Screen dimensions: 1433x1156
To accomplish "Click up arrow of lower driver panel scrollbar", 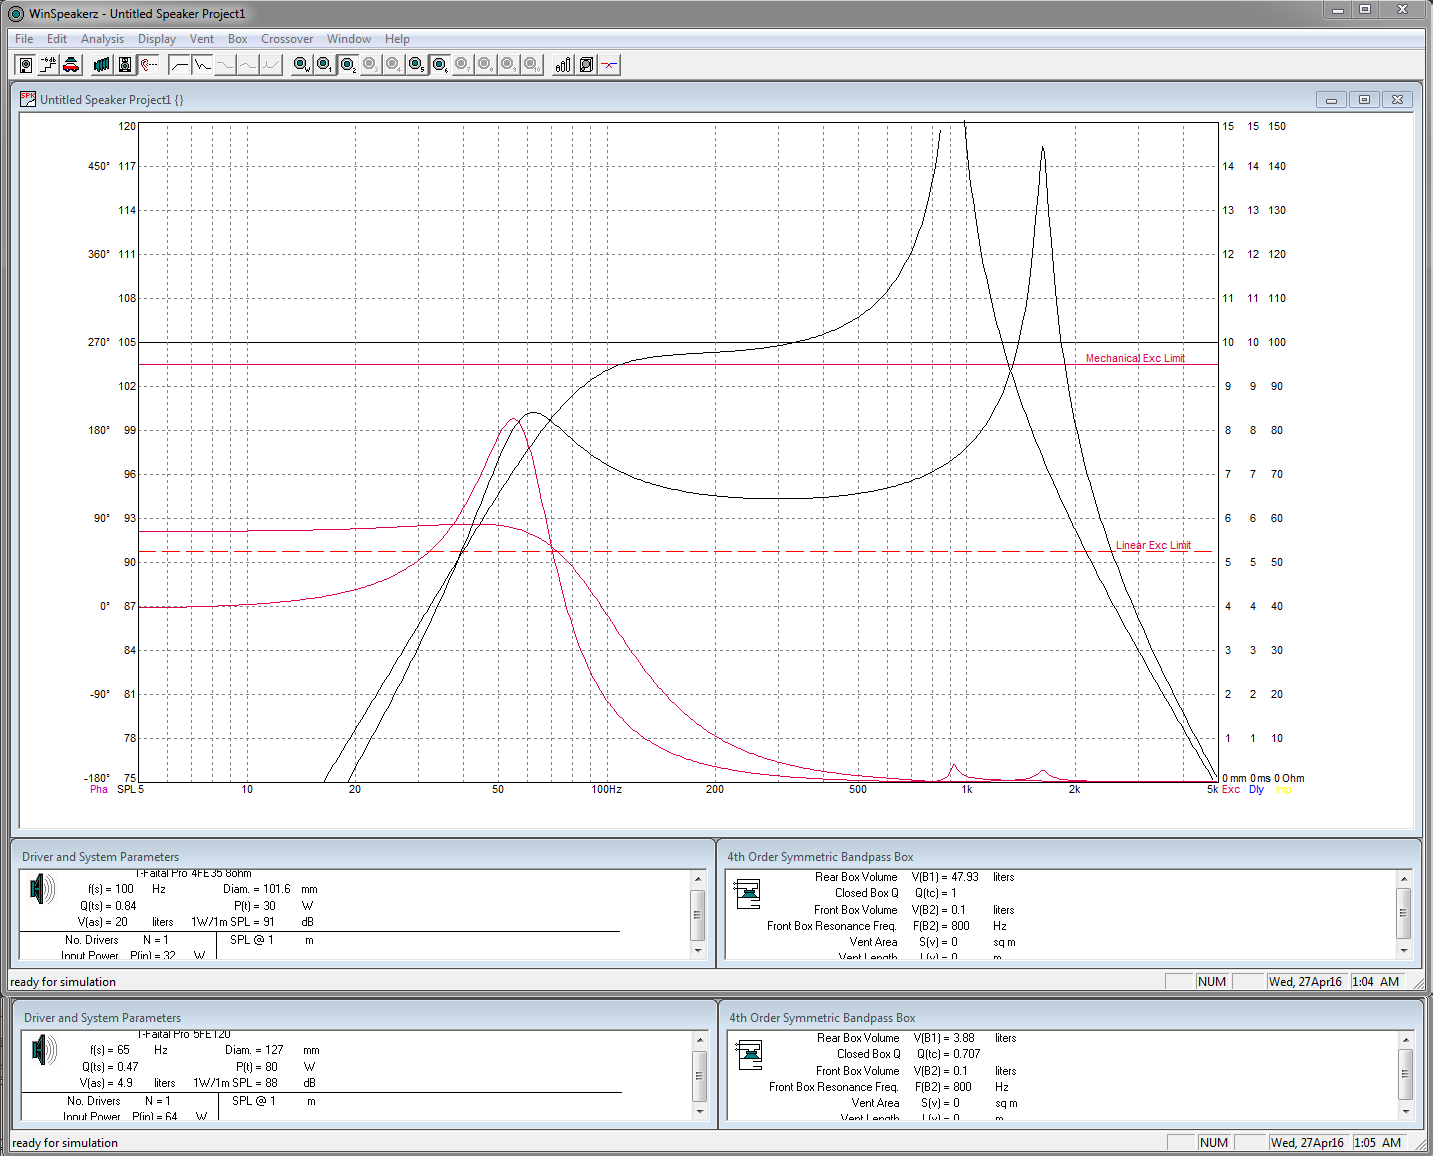I will coord(700,1040).
